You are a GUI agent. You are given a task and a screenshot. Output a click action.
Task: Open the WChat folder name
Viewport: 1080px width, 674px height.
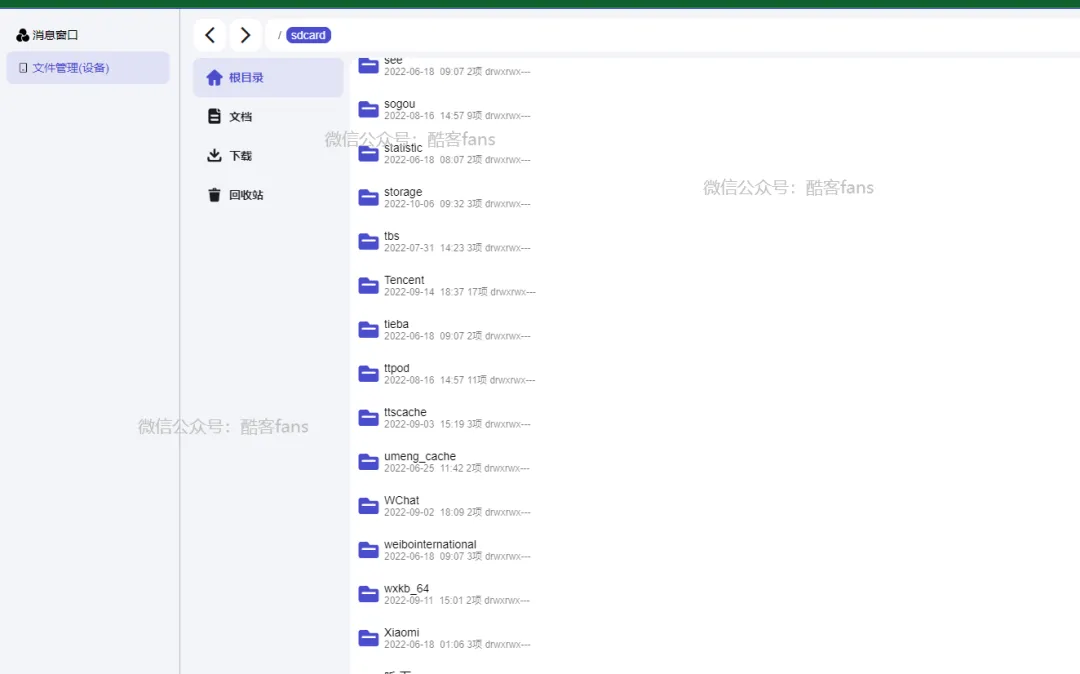[x=402, y=501]
